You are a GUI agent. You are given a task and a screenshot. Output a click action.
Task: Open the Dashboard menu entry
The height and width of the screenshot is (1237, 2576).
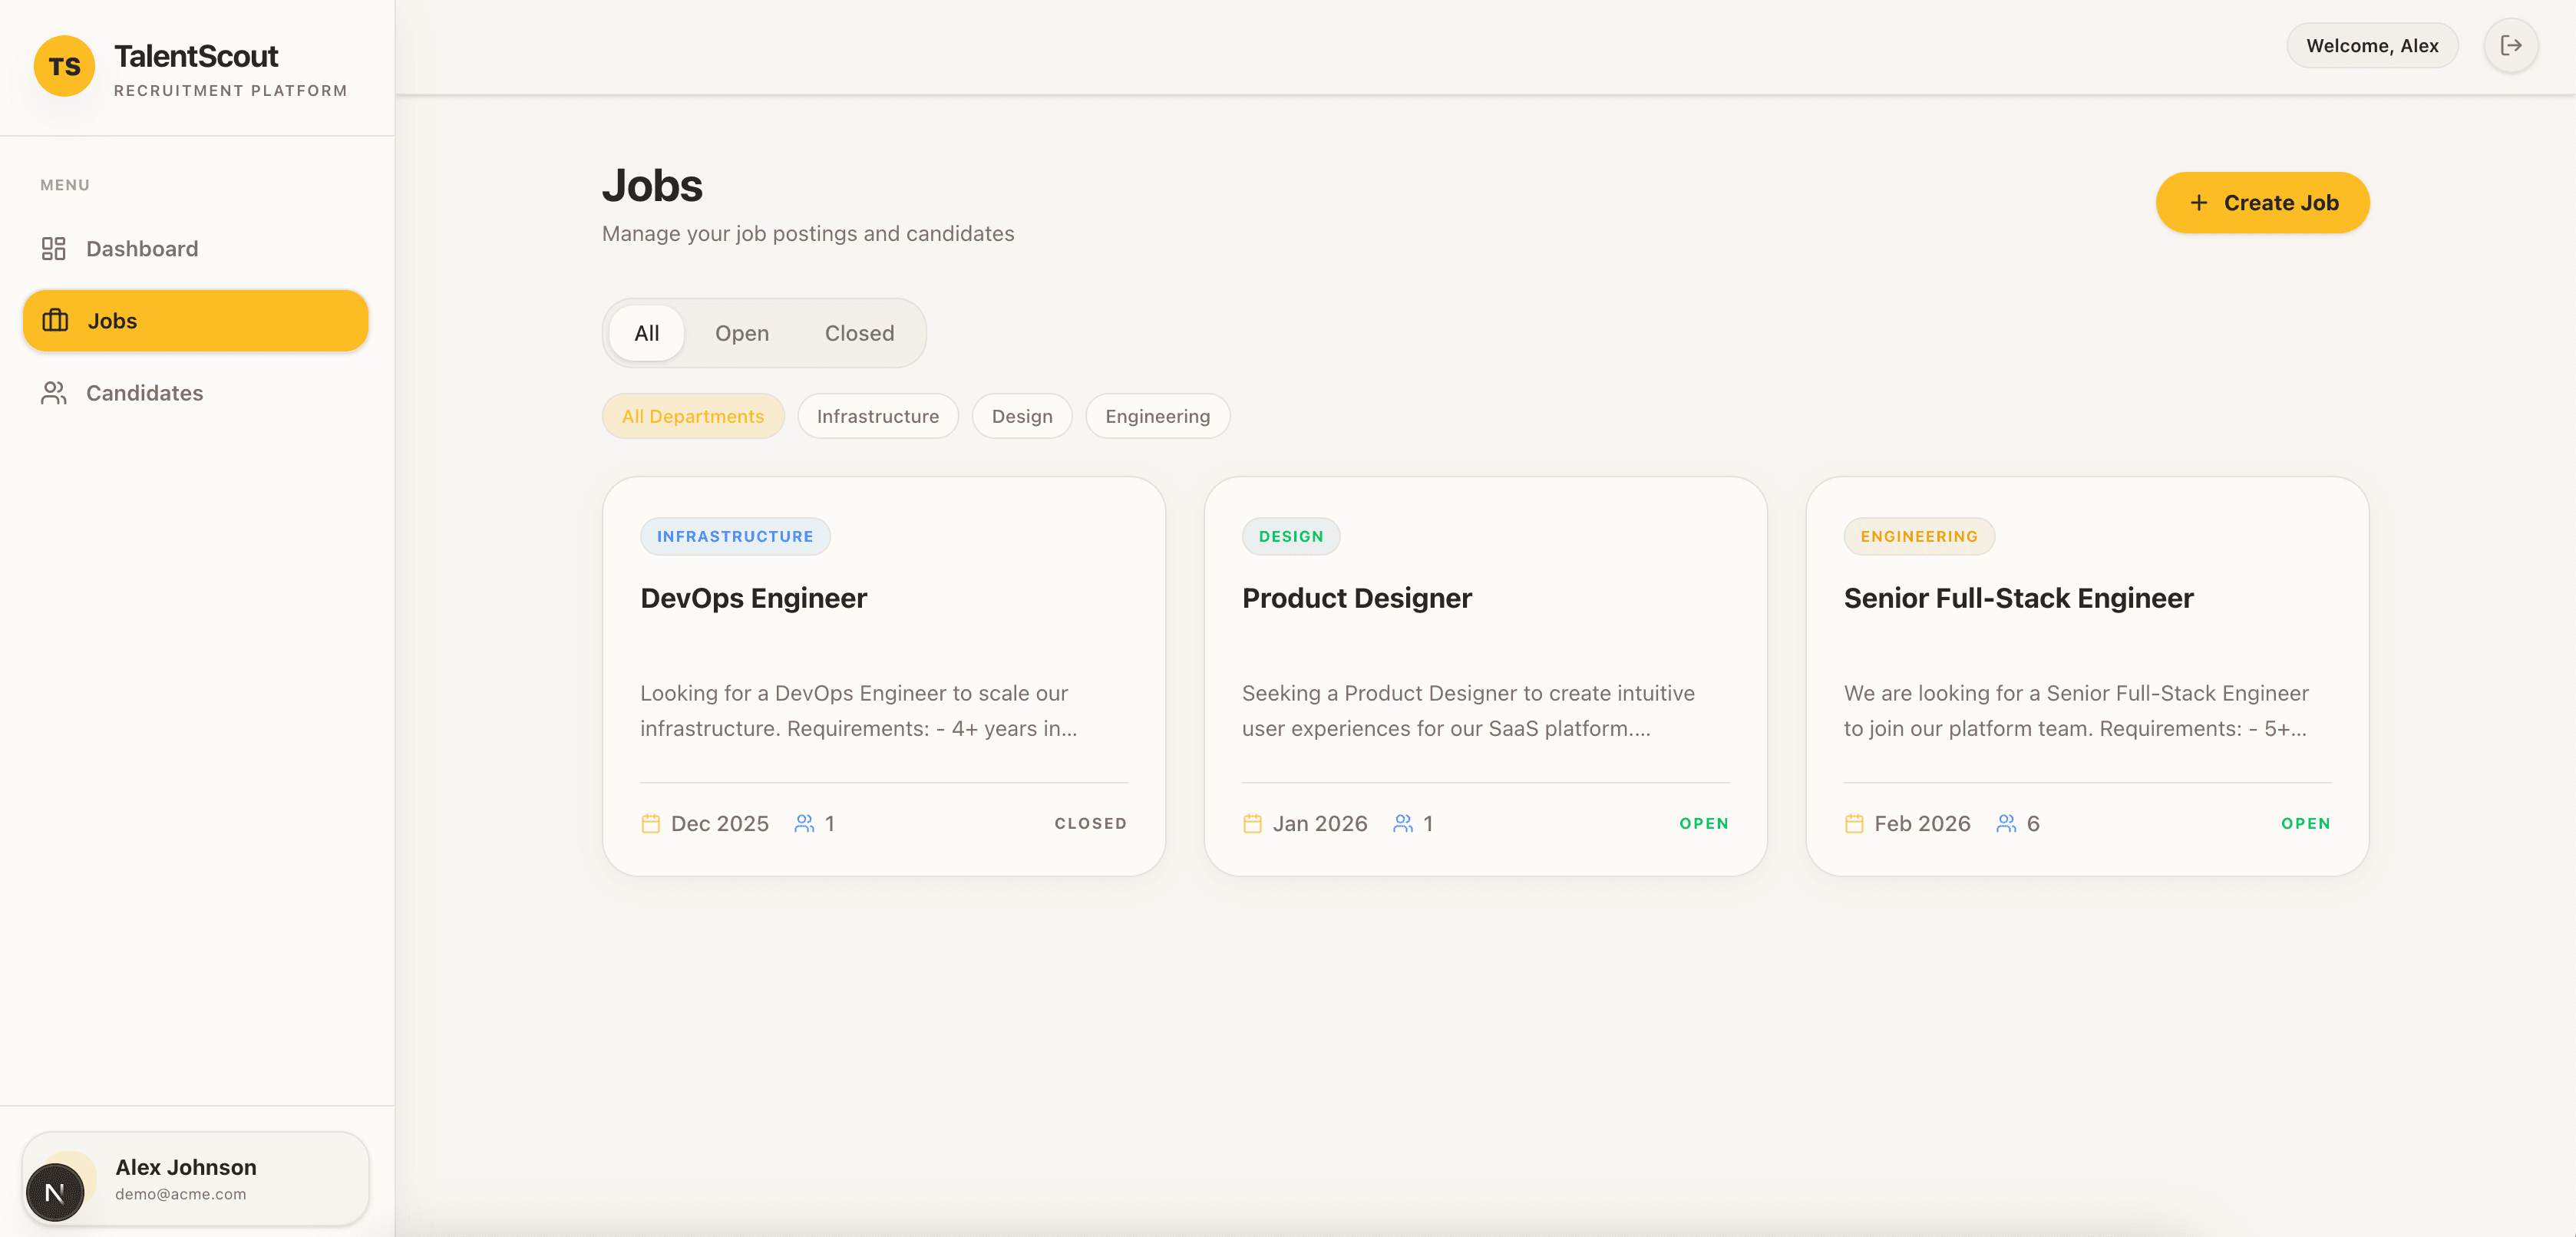coord(141,248)
